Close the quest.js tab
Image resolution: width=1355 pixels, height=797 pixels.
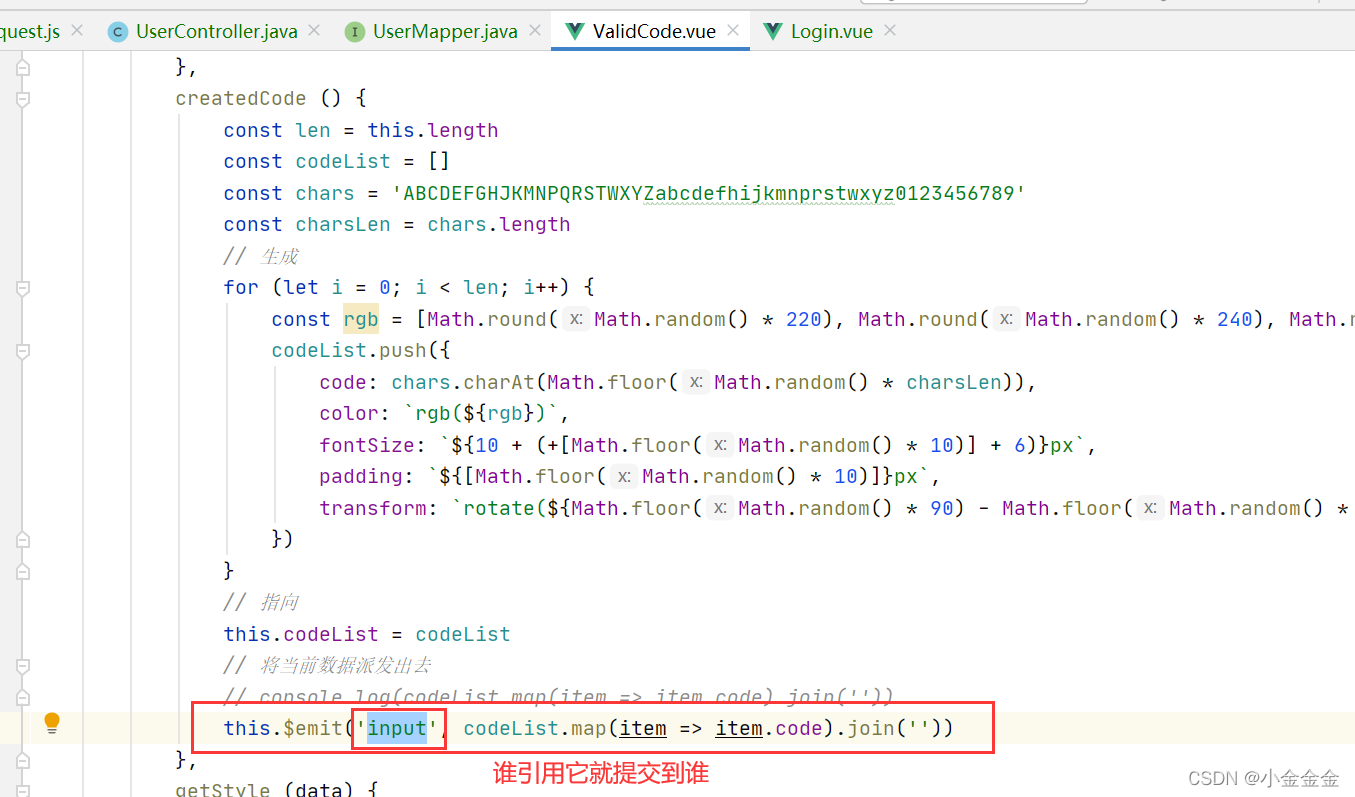(x=77, y=31)
